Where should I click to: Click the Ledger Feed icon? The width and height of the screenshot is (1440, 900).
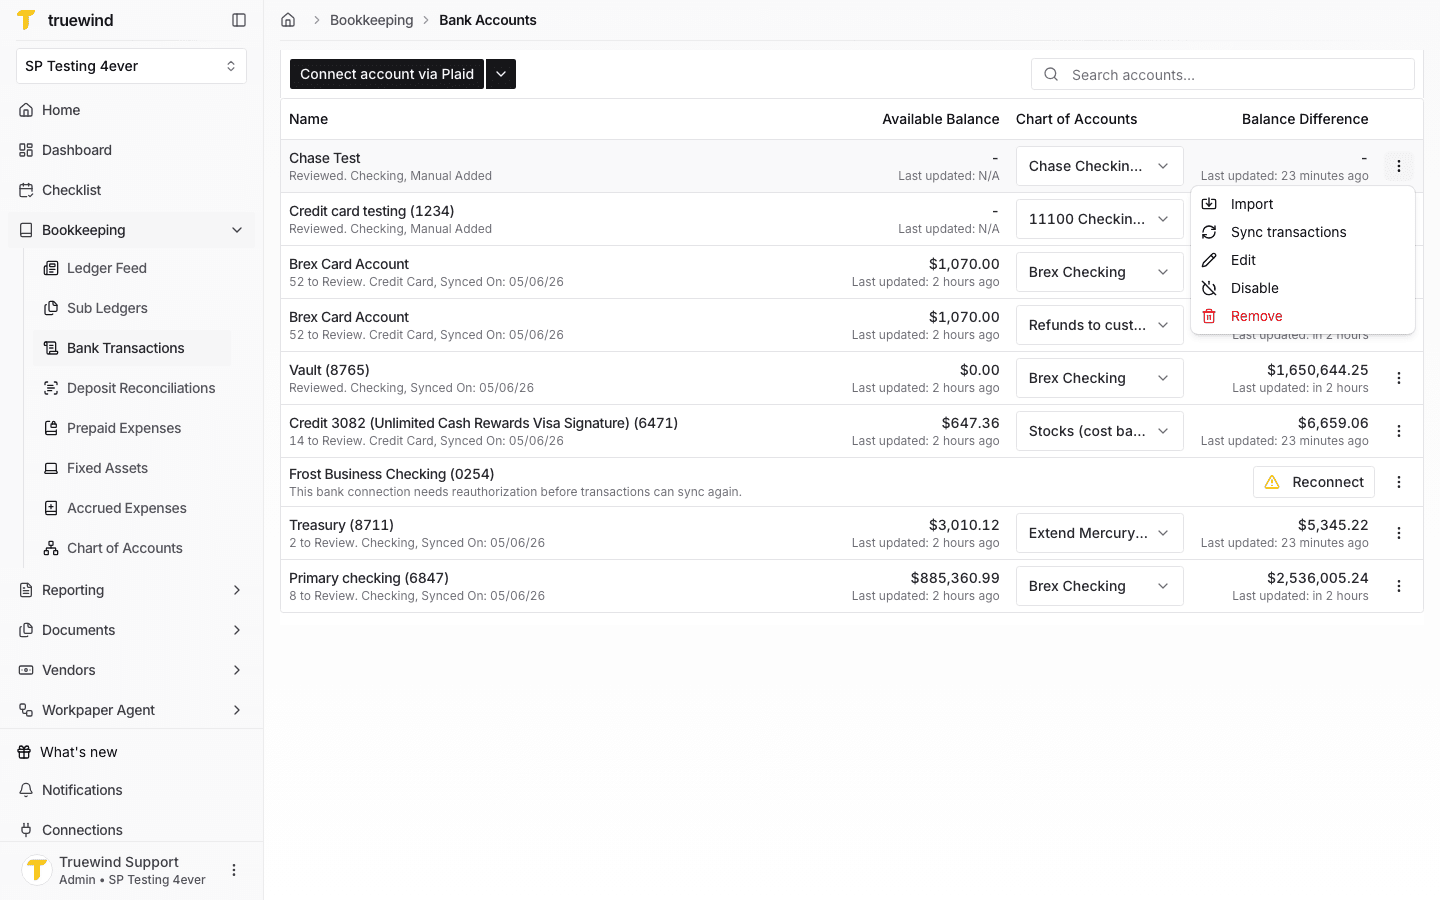(x=51, y=268)
